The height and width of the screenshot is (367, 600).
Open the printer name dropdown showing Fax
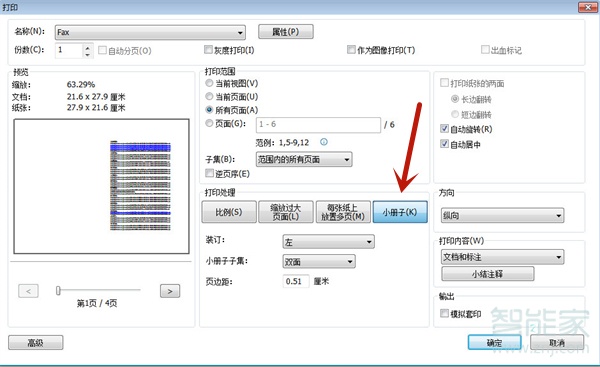click(150, 33)
